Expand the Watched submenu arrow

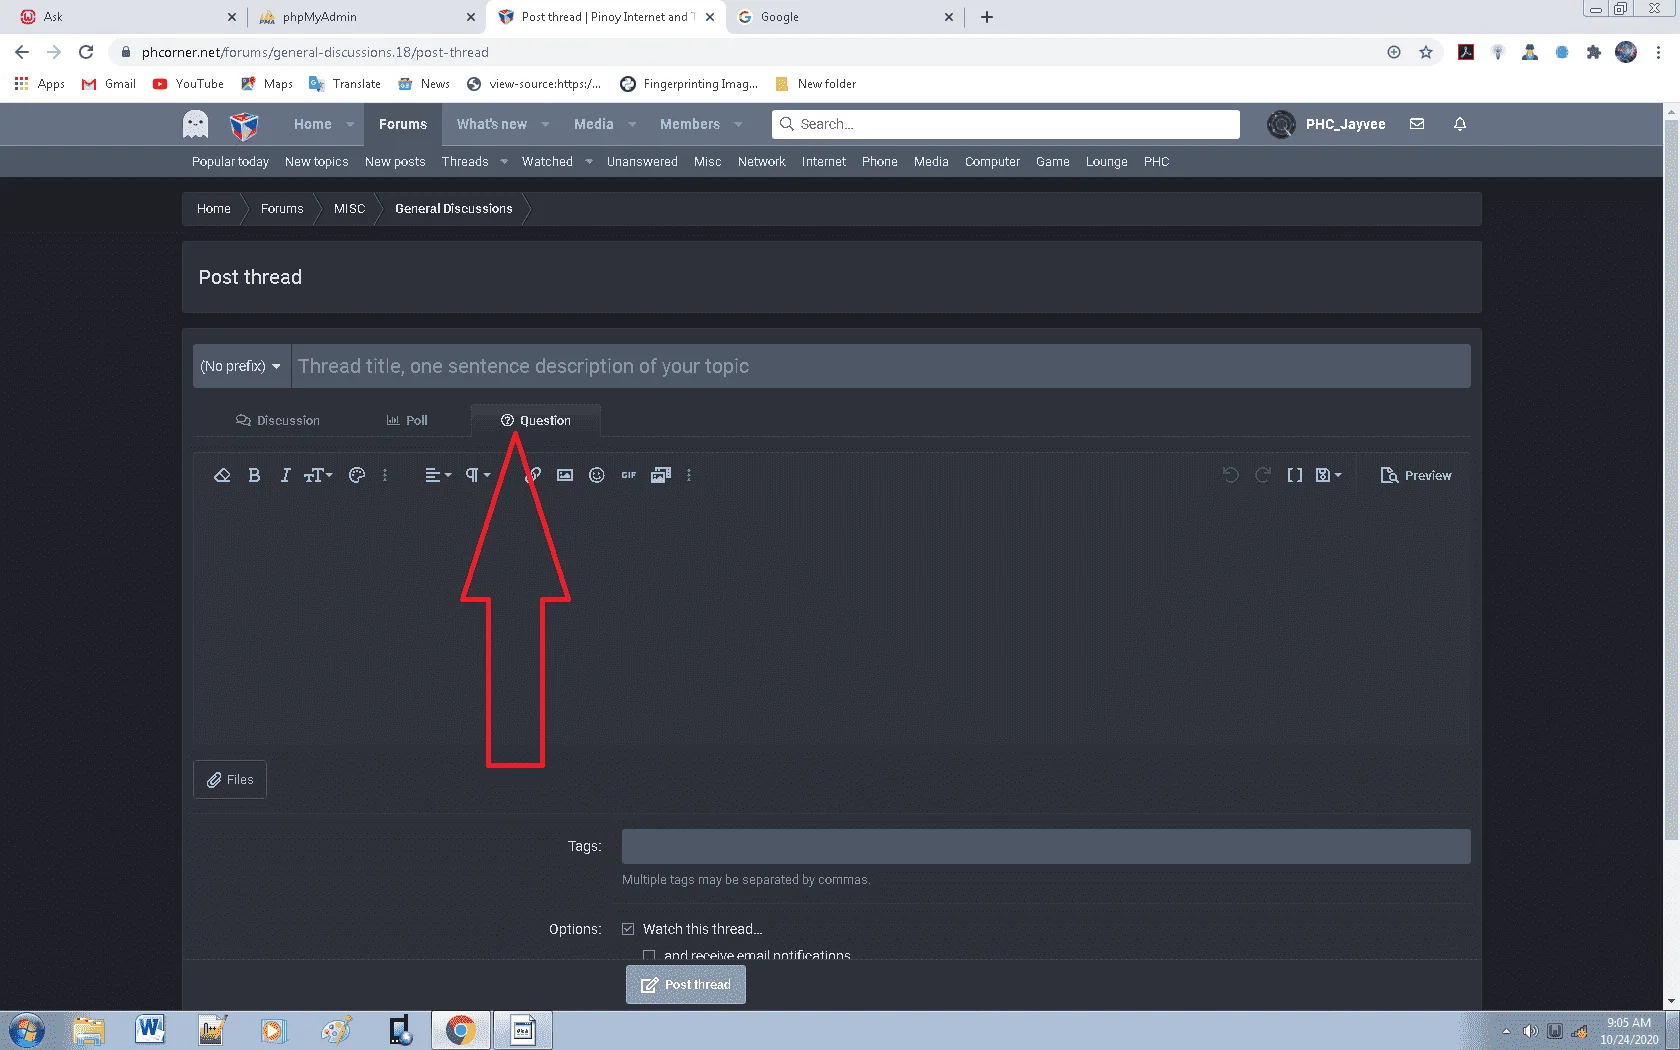pos(589,161)
